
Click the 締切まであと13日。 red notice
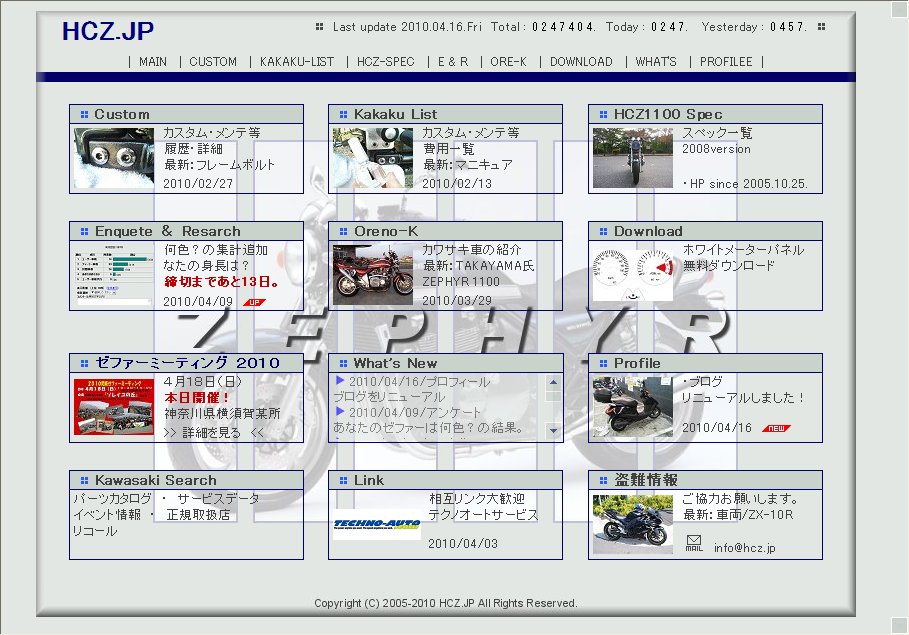point(222,282)
